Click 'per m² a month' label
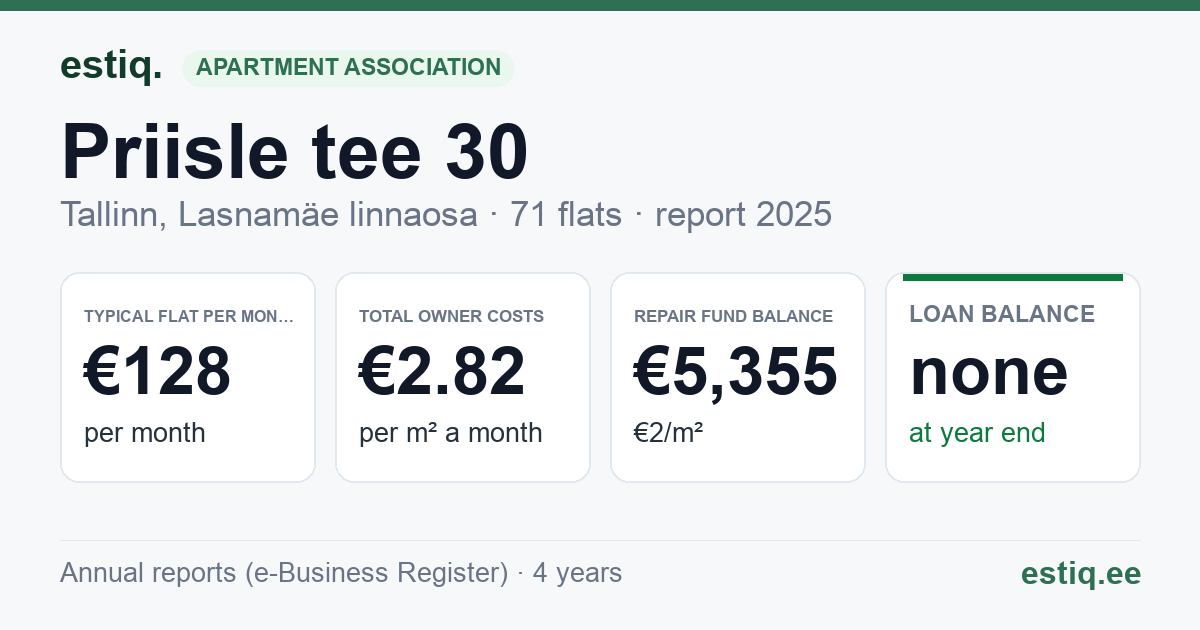Image resolution: width=1200 pixels, height=630 pixels. click(x=450, y=433)
